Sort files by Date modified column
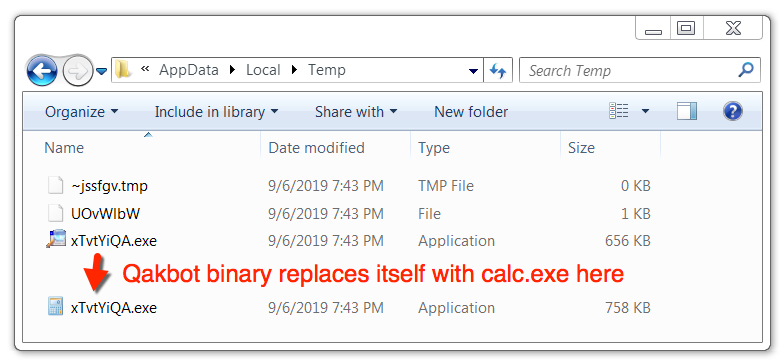This screenshot has width=784, height=362. (316, 148)
